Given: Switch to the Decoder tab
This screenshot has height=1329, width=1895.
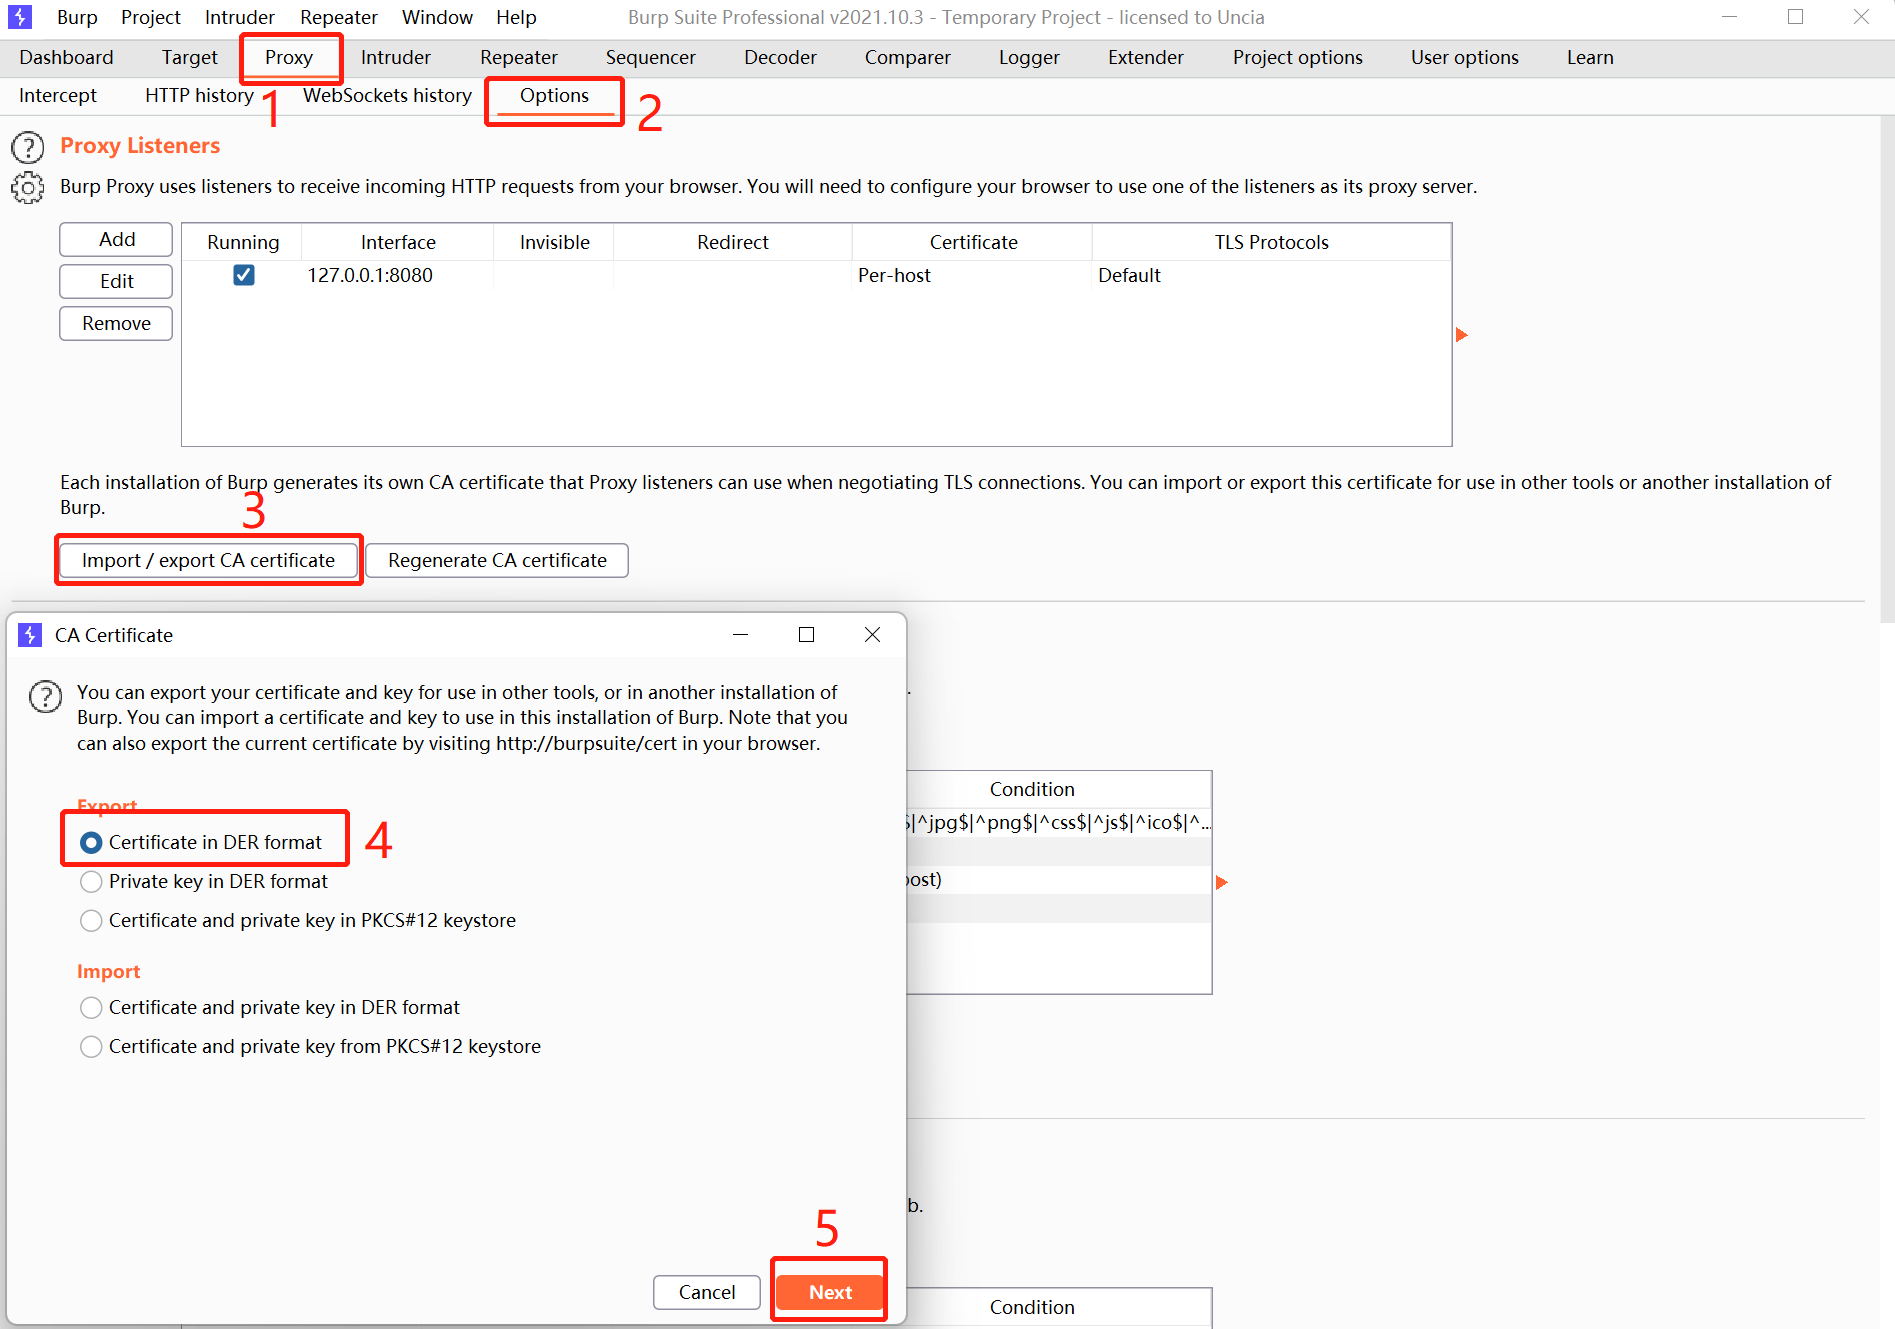Looking at the screenshot, I should (781, 57).
